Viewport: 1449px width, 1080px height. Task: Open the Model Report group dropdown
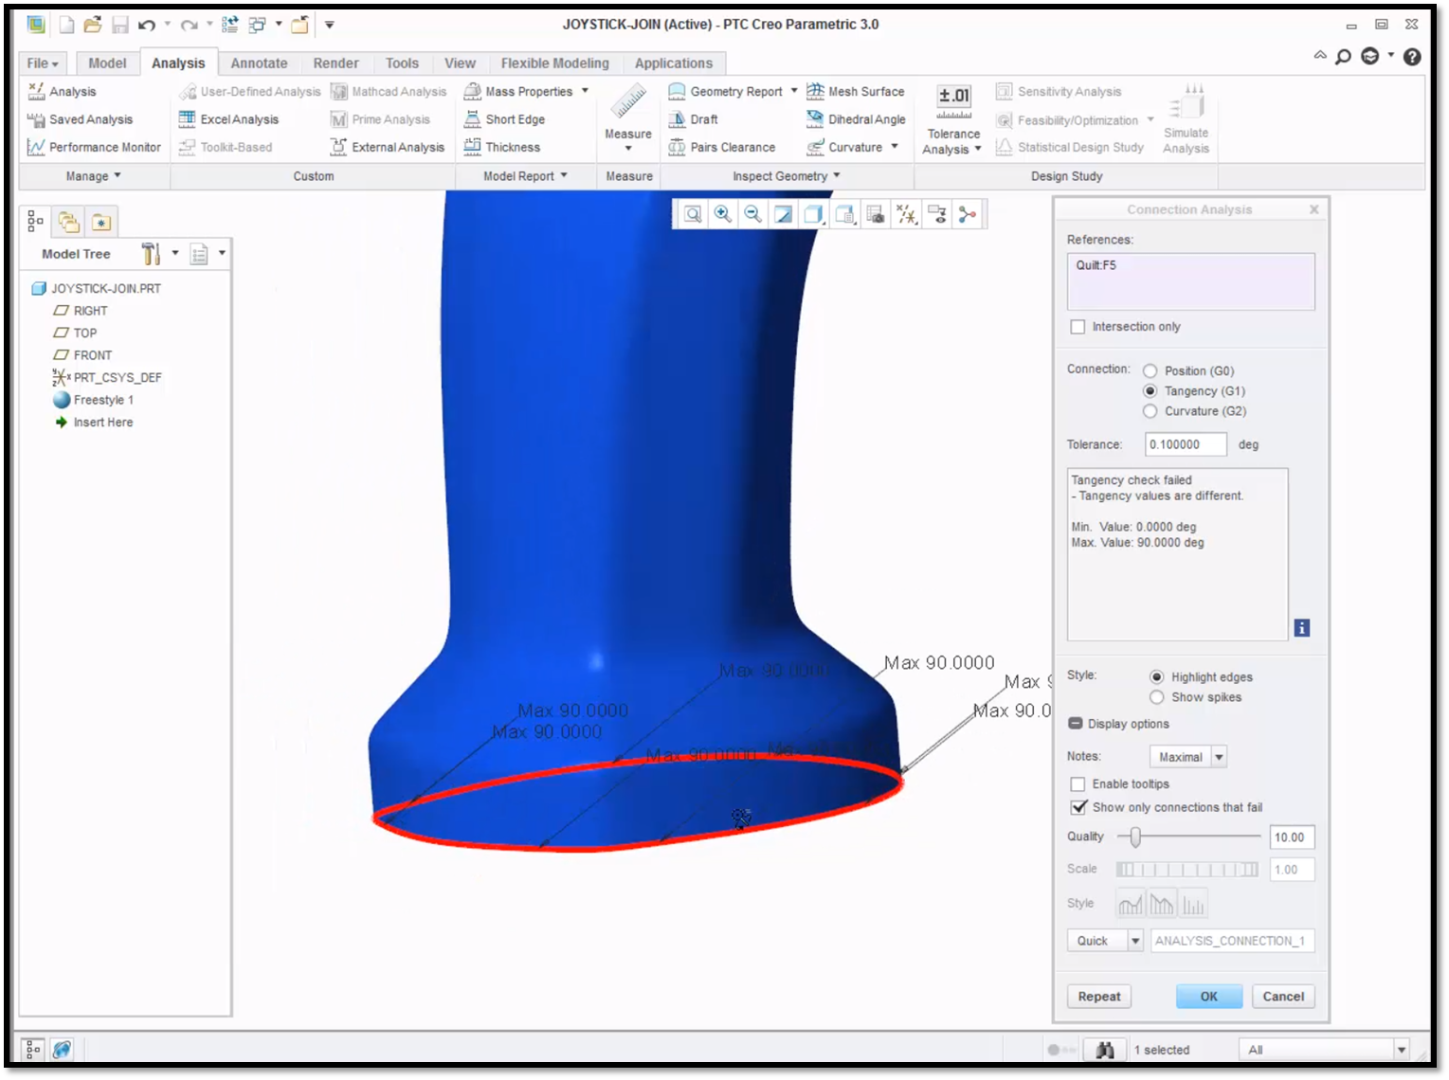(x=525, y=176)
